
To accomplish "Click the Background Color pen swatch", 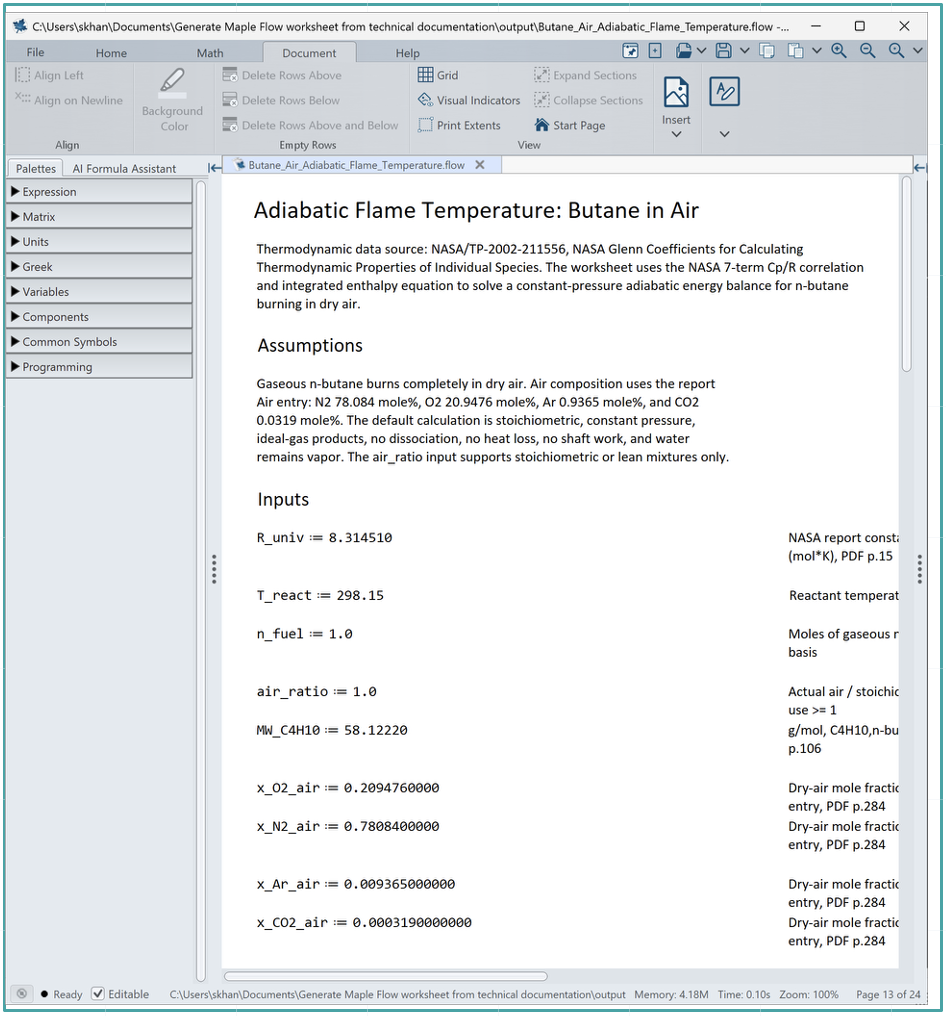I will (172, 82).
